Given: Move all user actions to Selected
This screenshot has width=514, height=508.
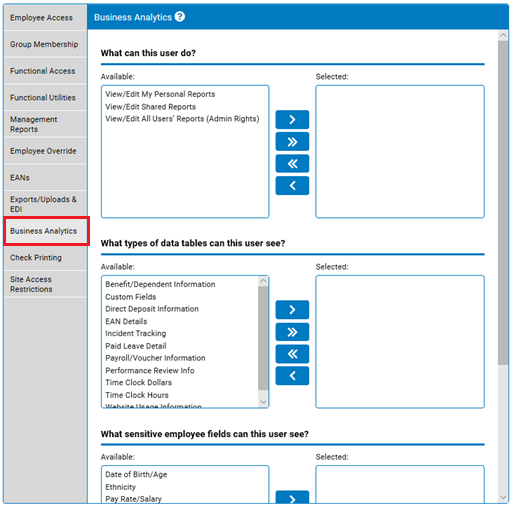Looking at the screenshot, I should tap(292, 142).
